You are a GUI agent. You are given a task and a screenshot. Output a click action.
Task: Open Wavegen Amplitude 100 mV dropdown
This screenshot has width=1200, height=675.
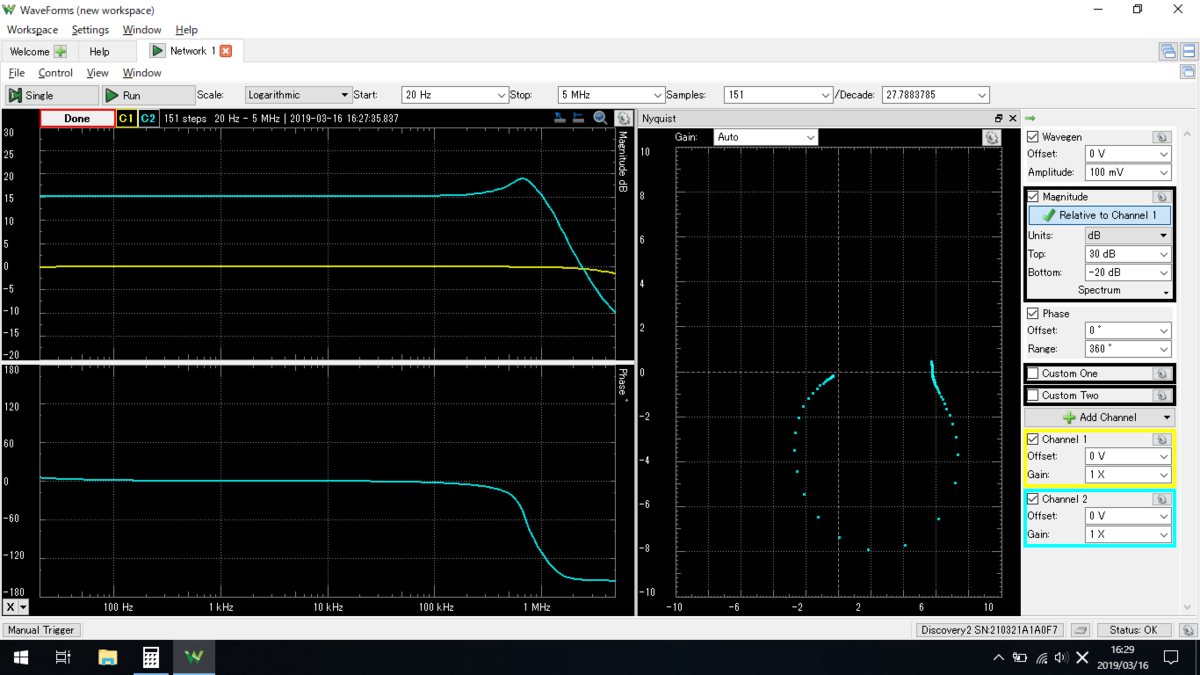coord(1128,173)
